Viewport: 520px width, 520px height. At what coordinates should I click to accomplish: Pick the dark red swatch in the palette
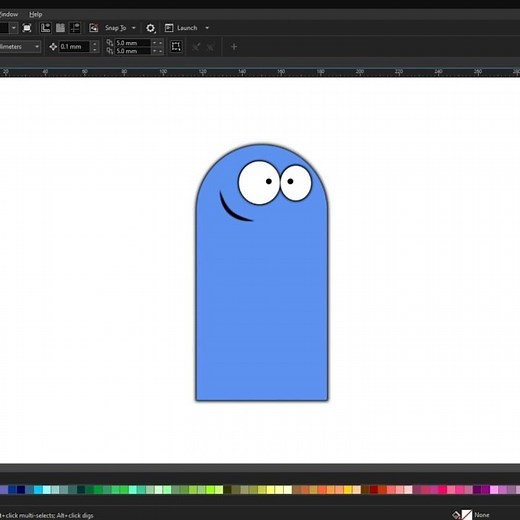pyautogui.click(x=374, y=490)
